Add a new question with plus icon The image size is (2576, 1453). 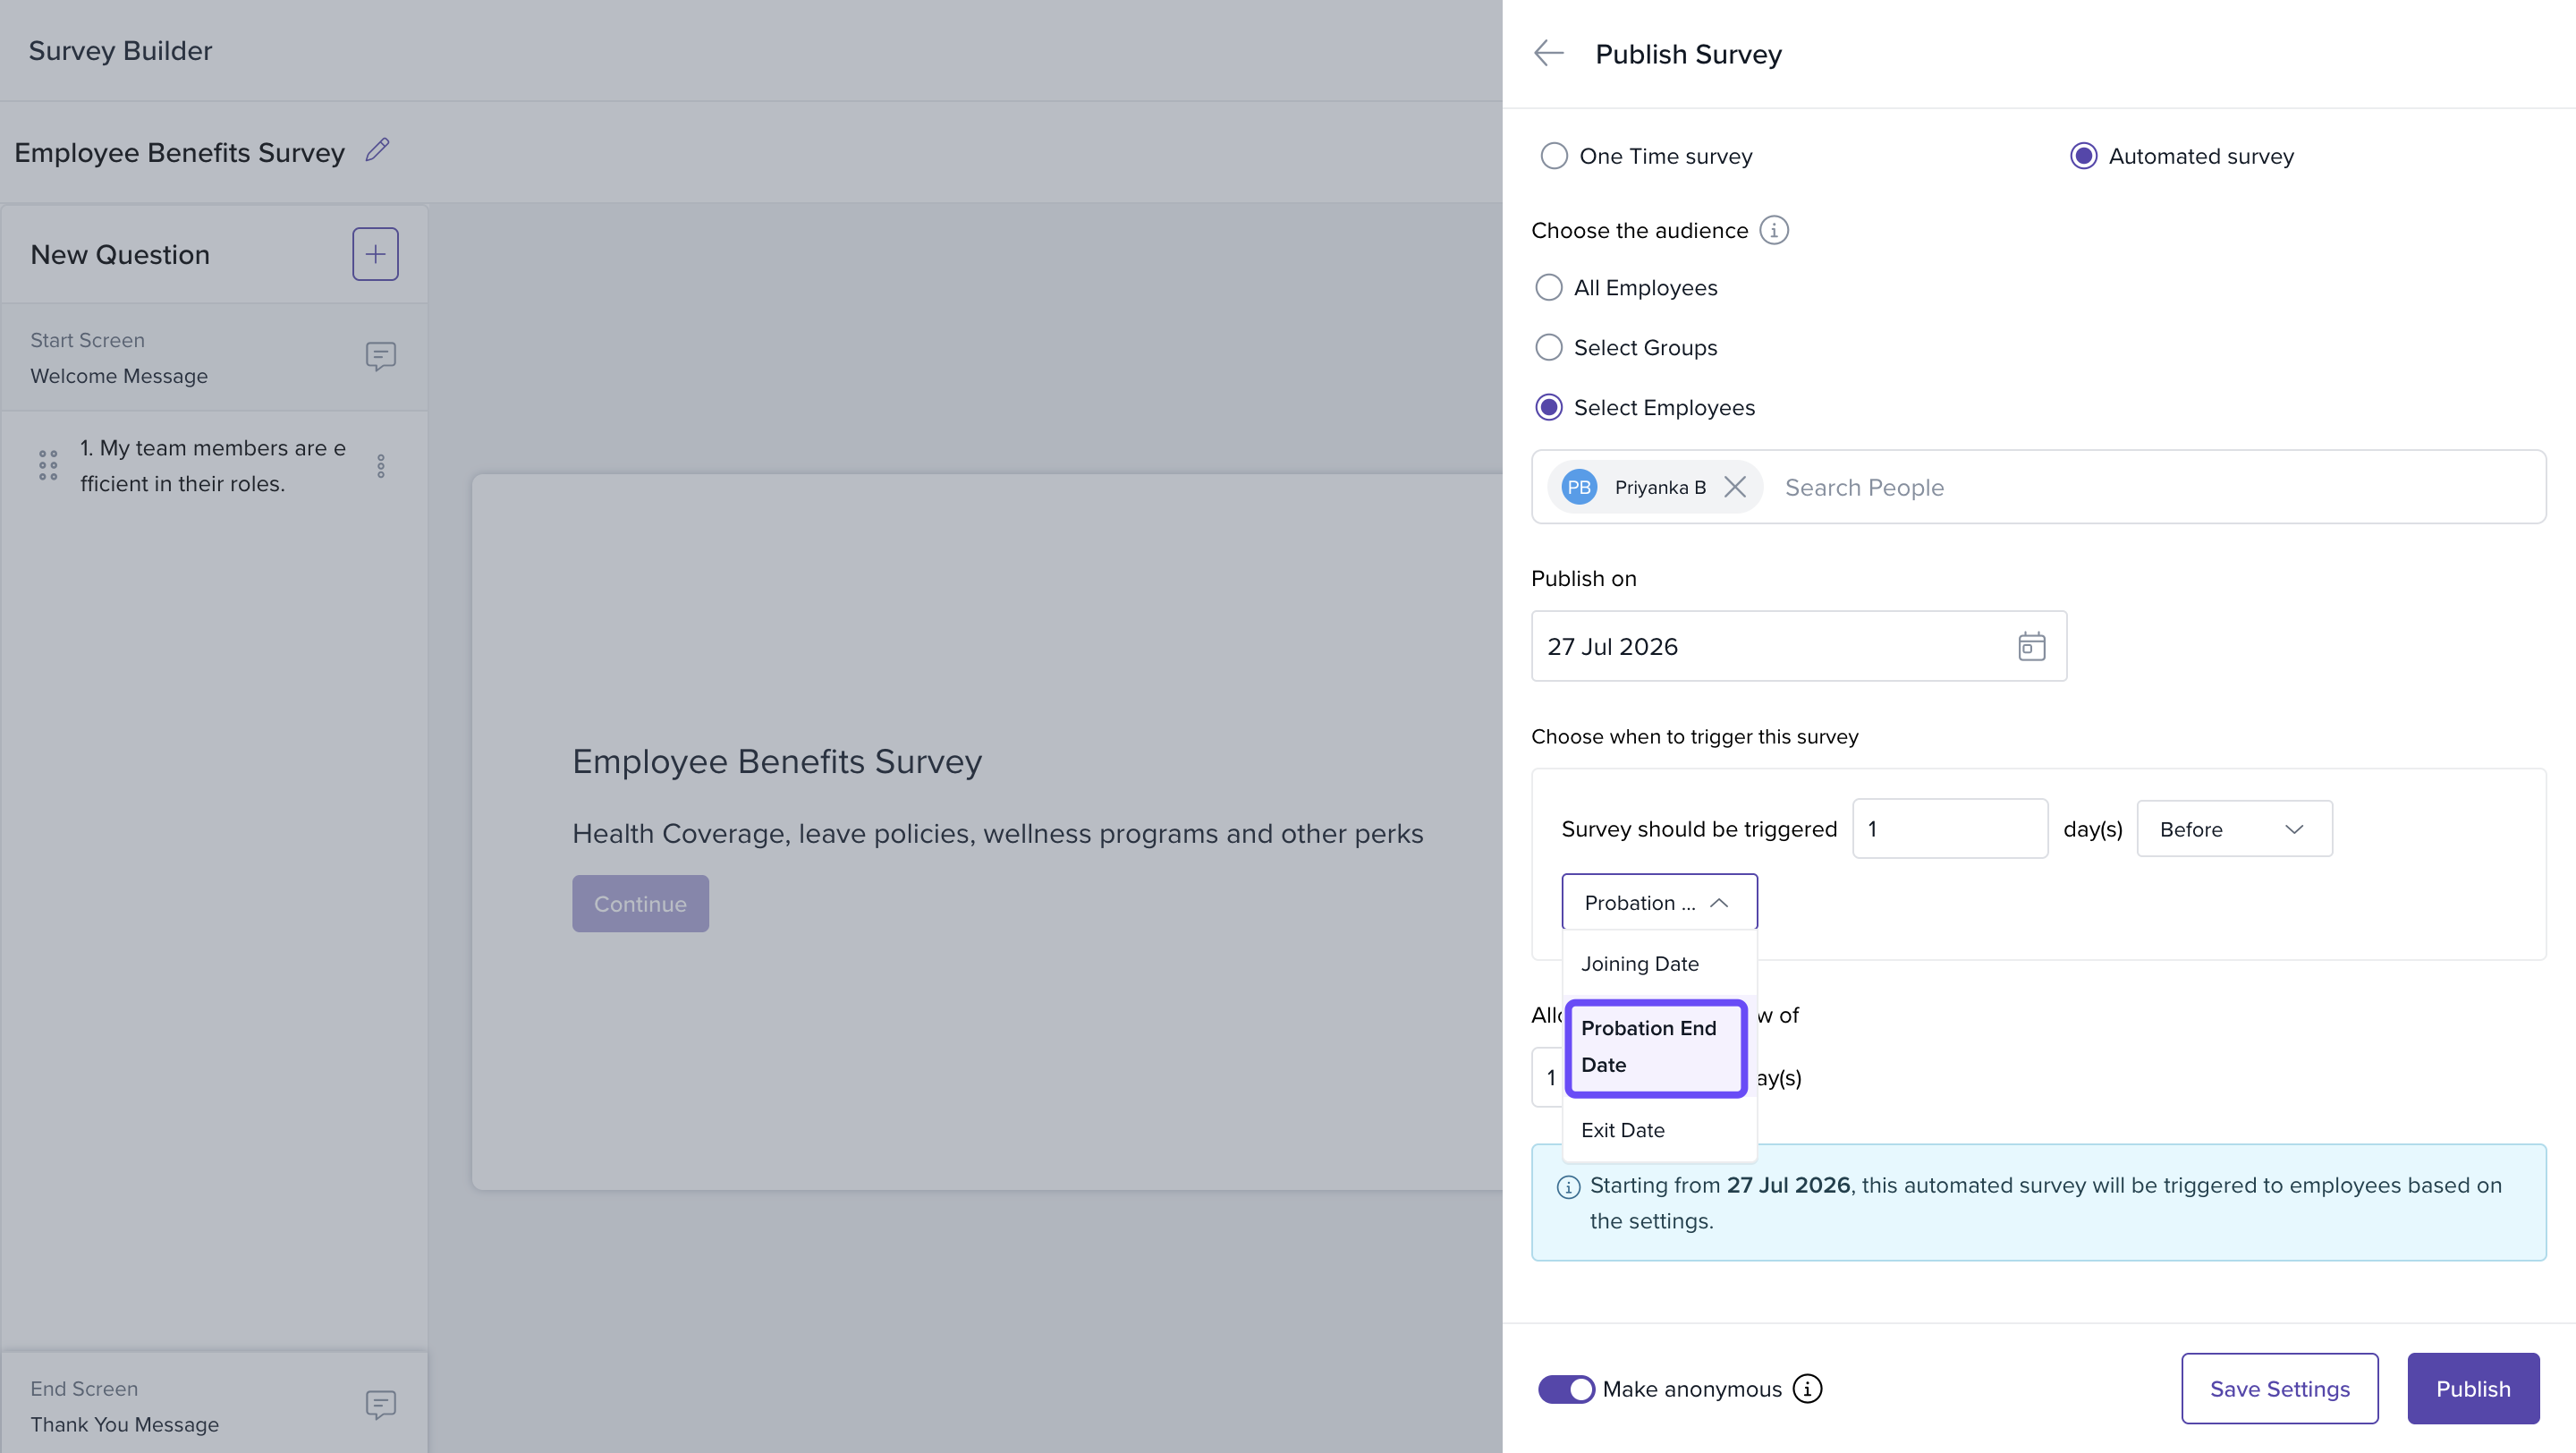(x=375, y=254)
